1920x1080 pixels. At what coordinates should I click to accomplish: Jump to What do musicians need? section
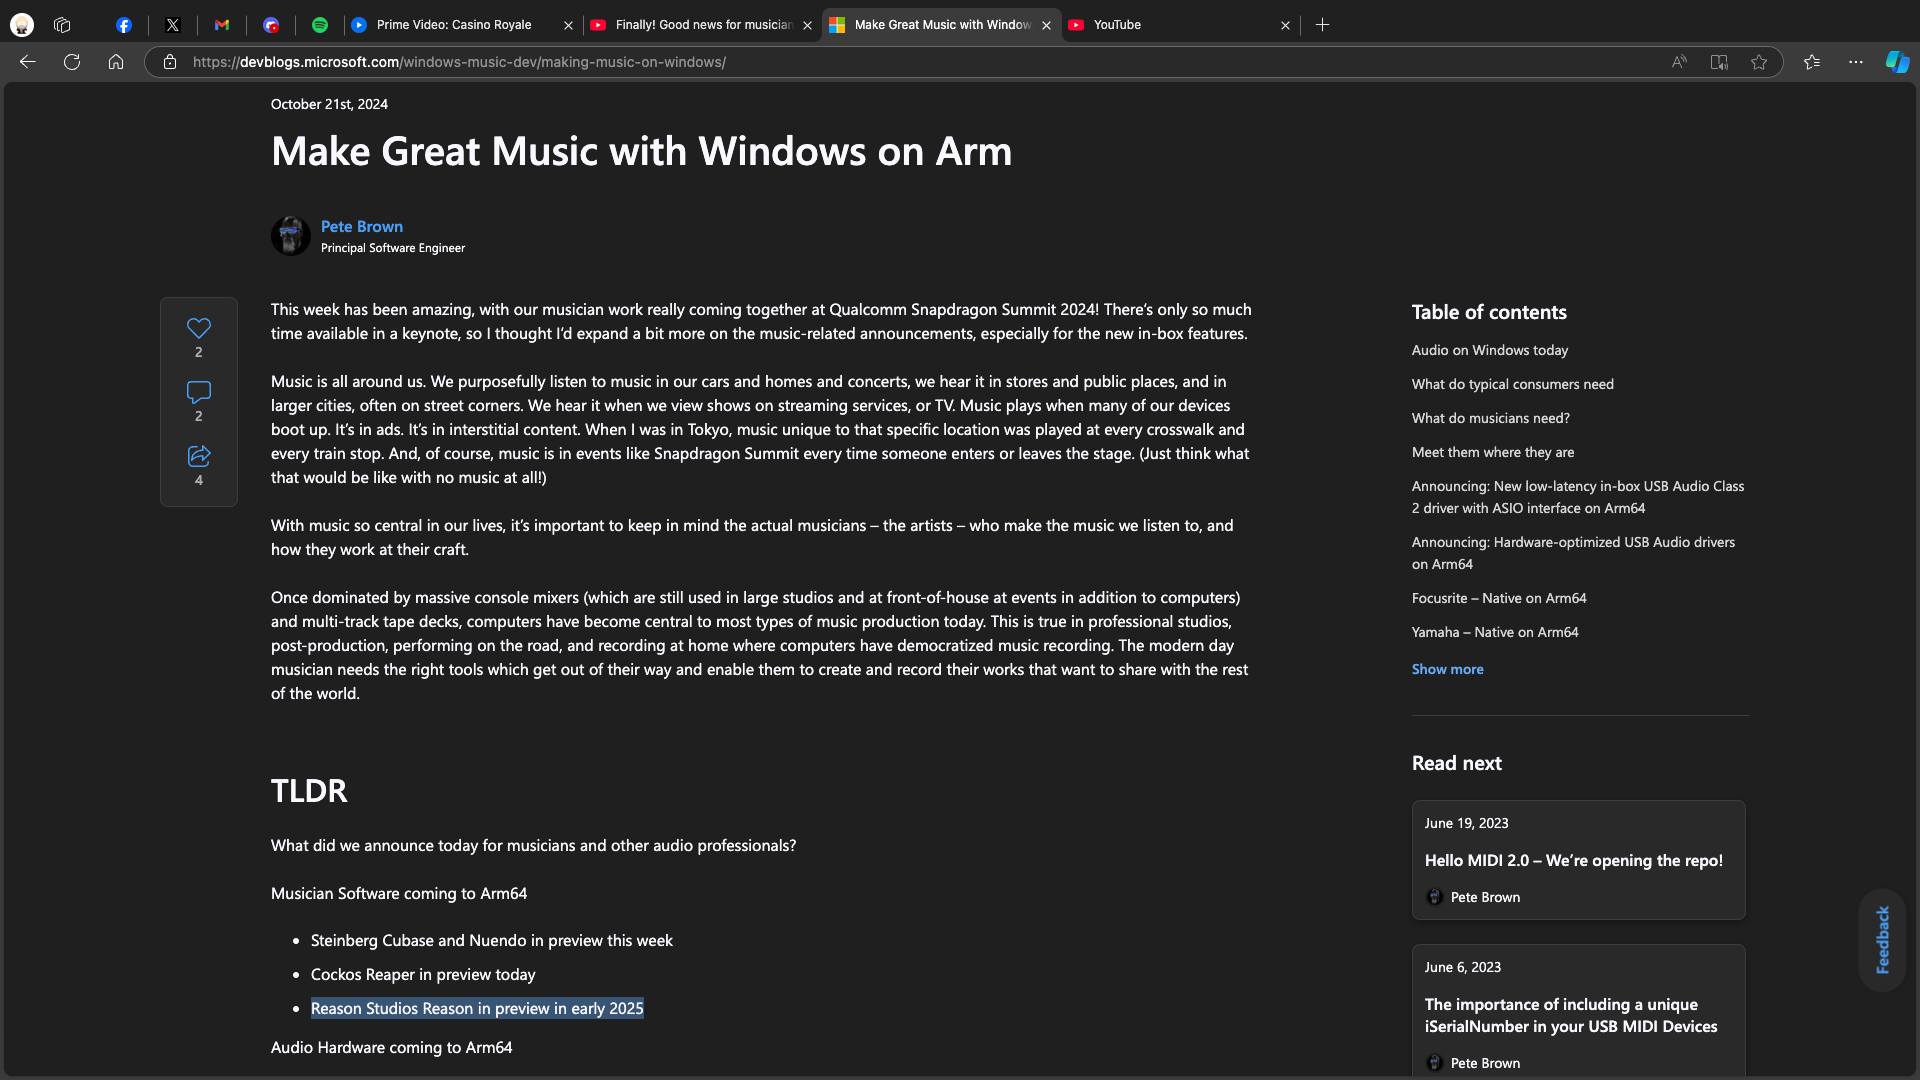[1491, 418]
